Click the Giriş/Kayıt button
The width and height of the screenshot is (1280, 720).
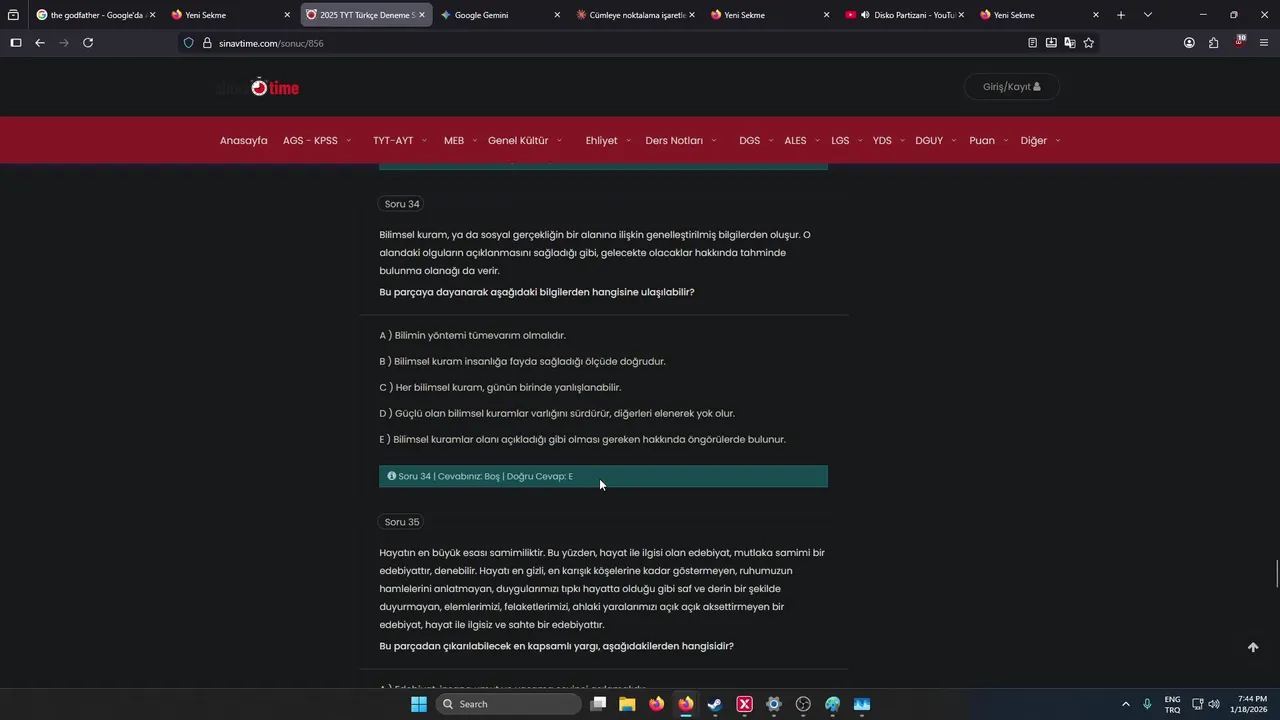(x=1011, y=87)
